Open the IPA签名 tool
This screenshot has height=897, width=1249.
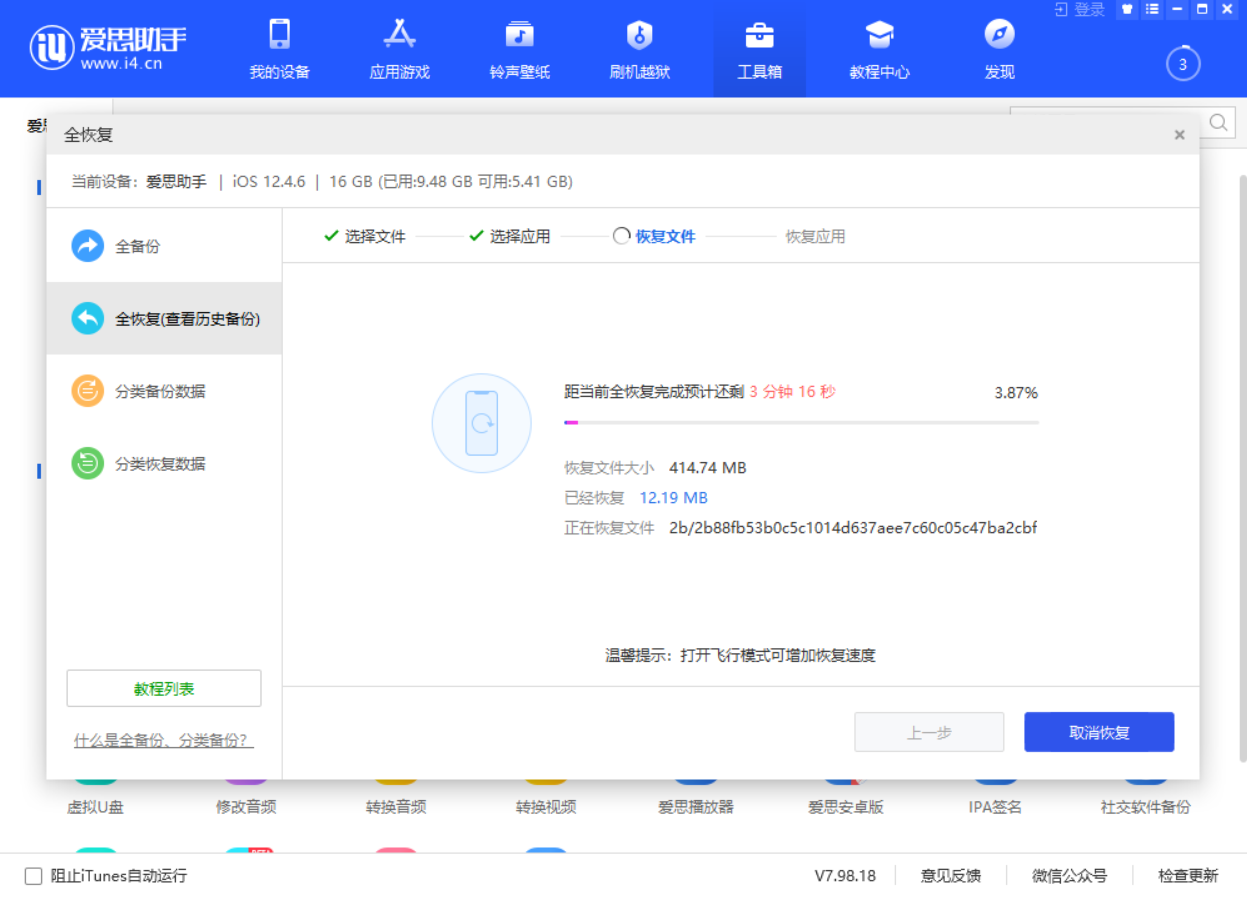[x=994, y=806]
